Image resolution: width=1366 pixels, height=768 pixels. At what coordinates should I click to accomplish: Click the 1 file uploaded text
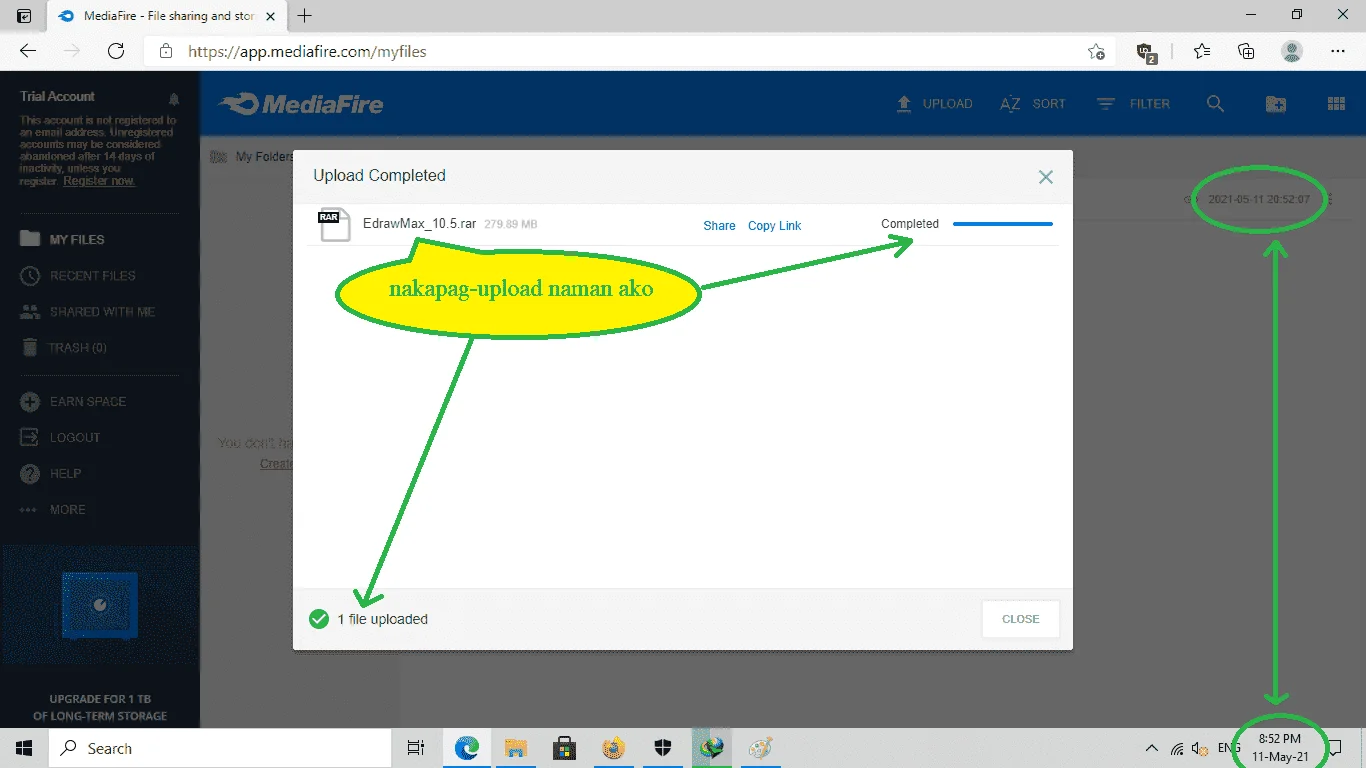click(383, 619)
